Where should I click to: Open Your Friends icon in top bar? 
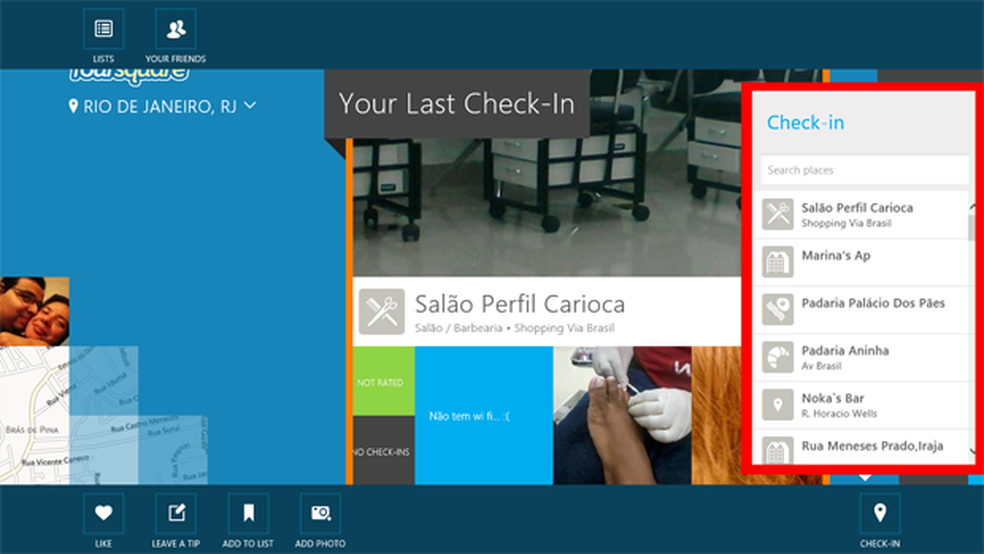click(176, 29)
